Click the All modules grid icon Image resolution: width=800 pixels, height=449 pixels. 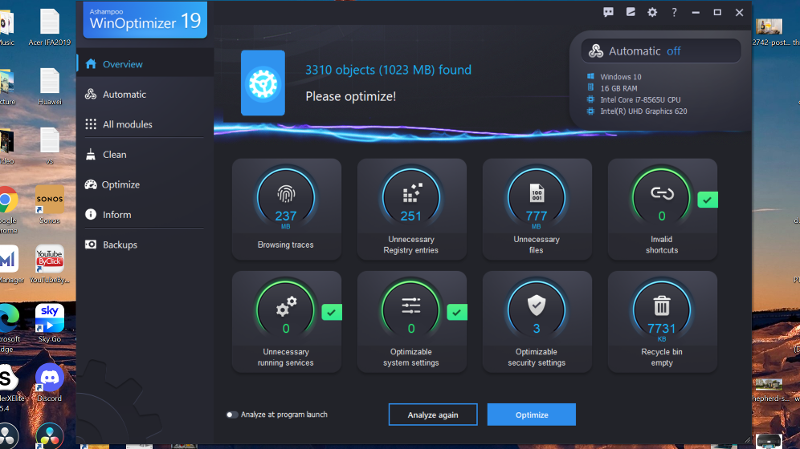[91, 124]
